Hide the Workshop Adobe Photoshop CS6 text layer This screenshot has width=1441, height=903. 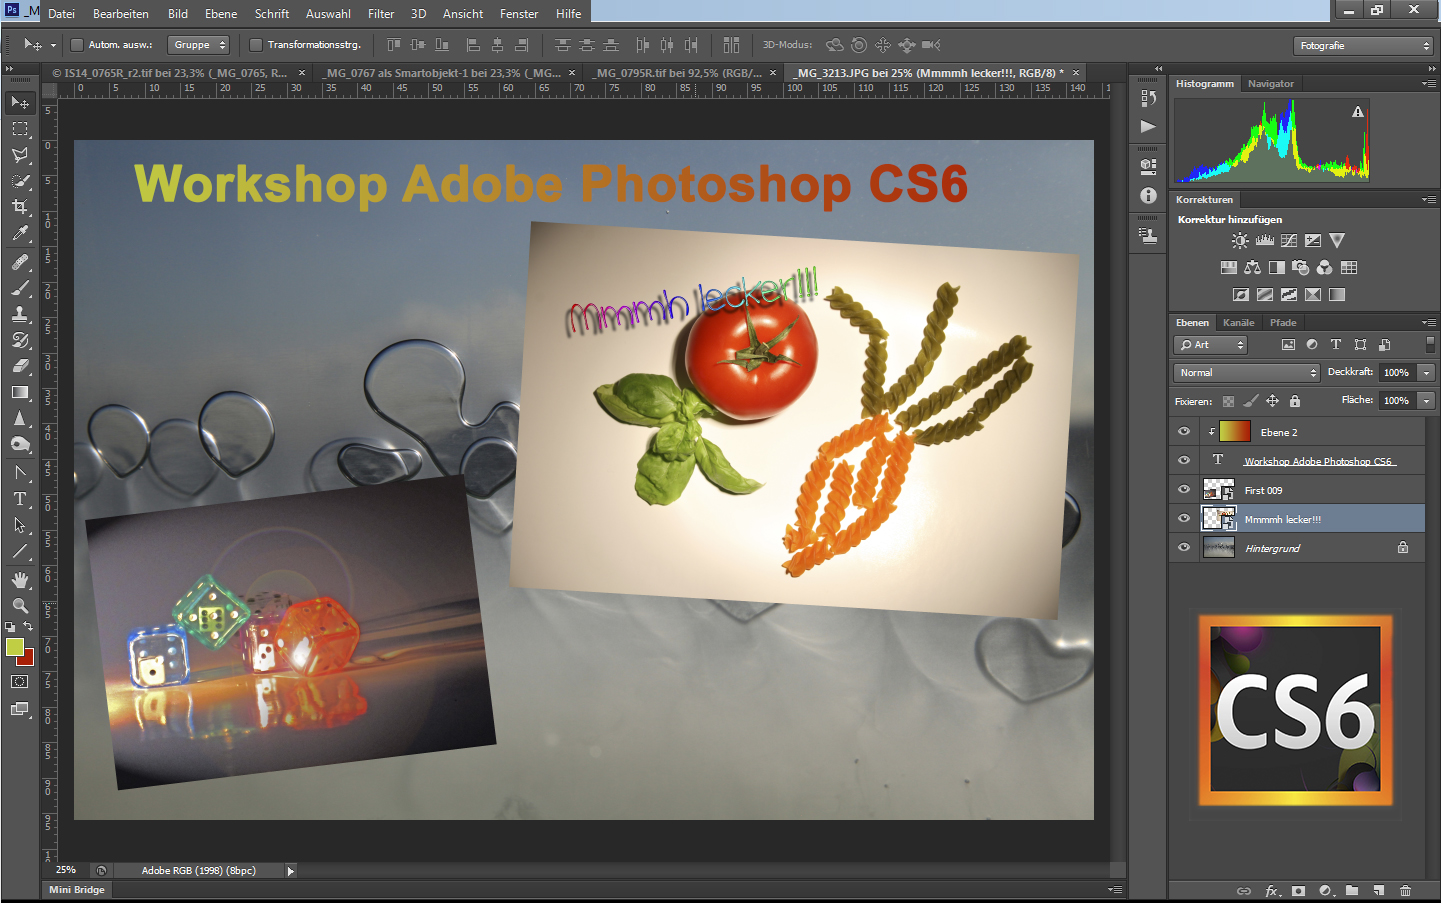(x=1184, y=461)
